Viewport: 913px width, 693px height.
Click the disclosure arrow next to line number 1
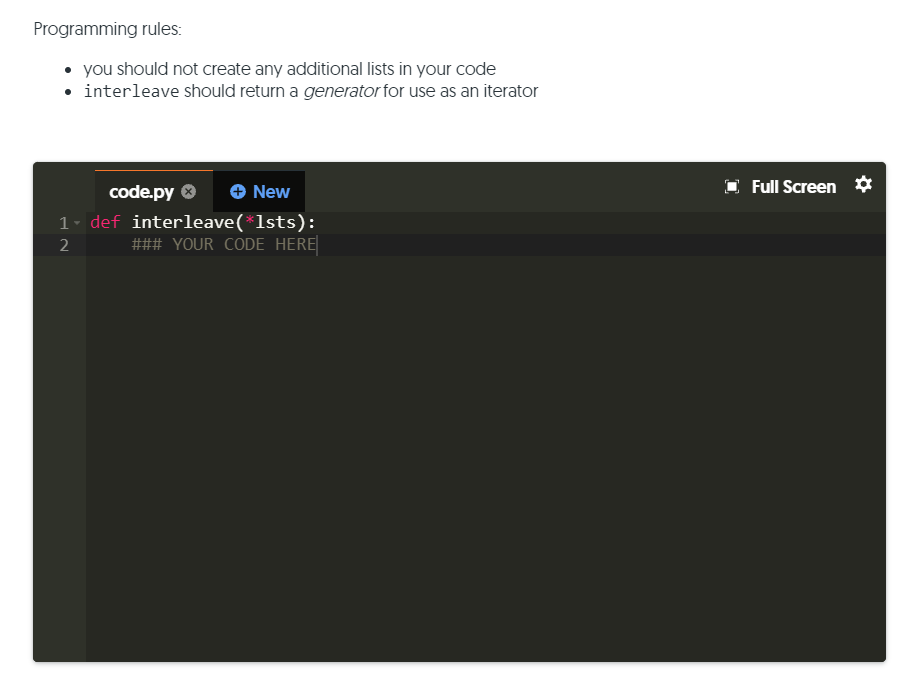pyautogui.click(x=77, y=222)
